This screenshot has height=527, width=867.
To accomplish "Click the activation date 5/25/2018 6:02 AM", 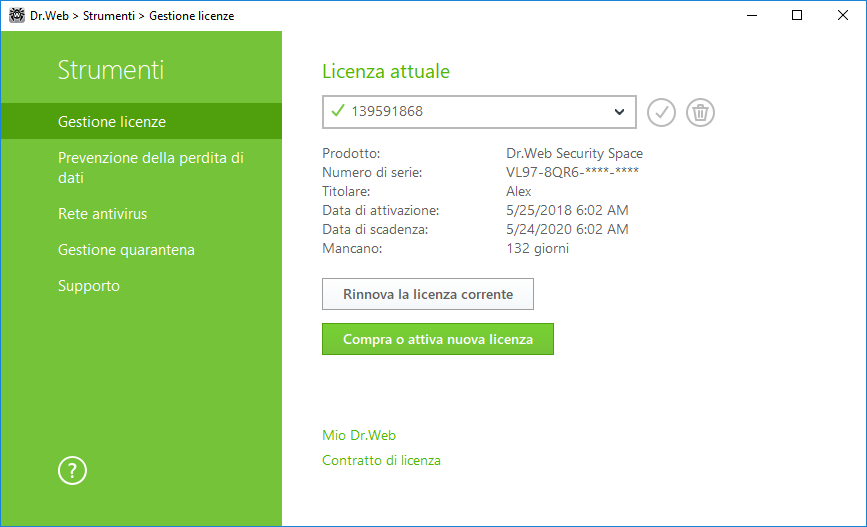I will coord(567,210).
